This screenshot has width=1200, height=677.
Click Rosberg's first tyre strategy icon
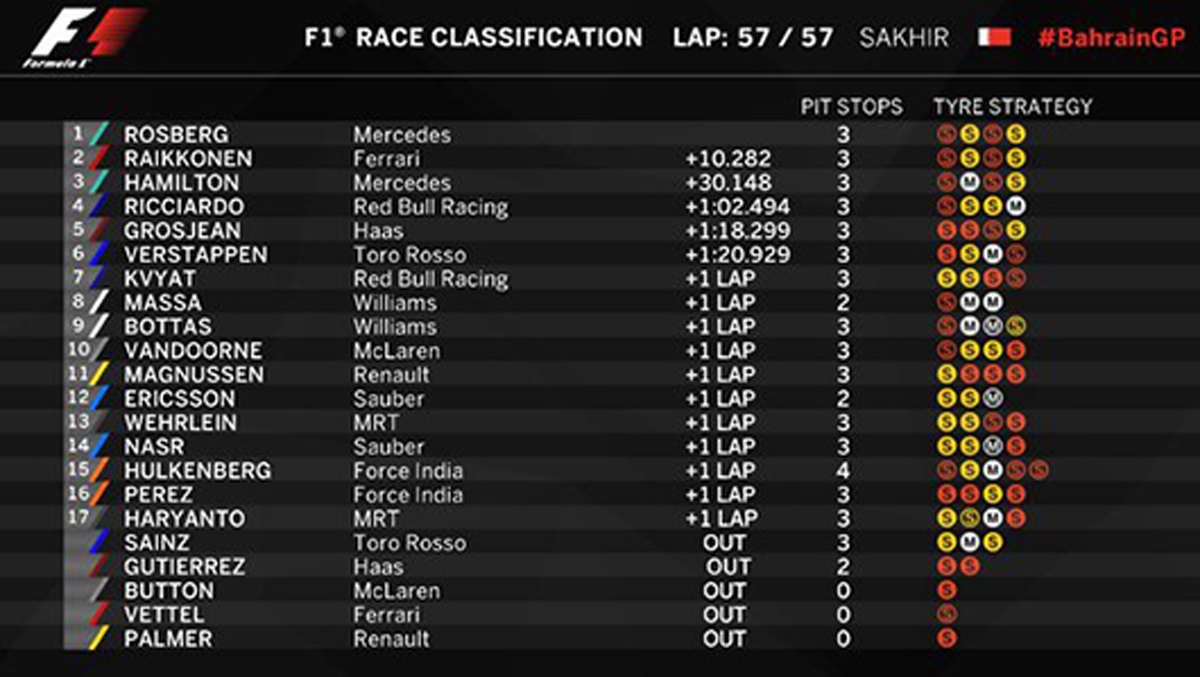pos(947,134)
